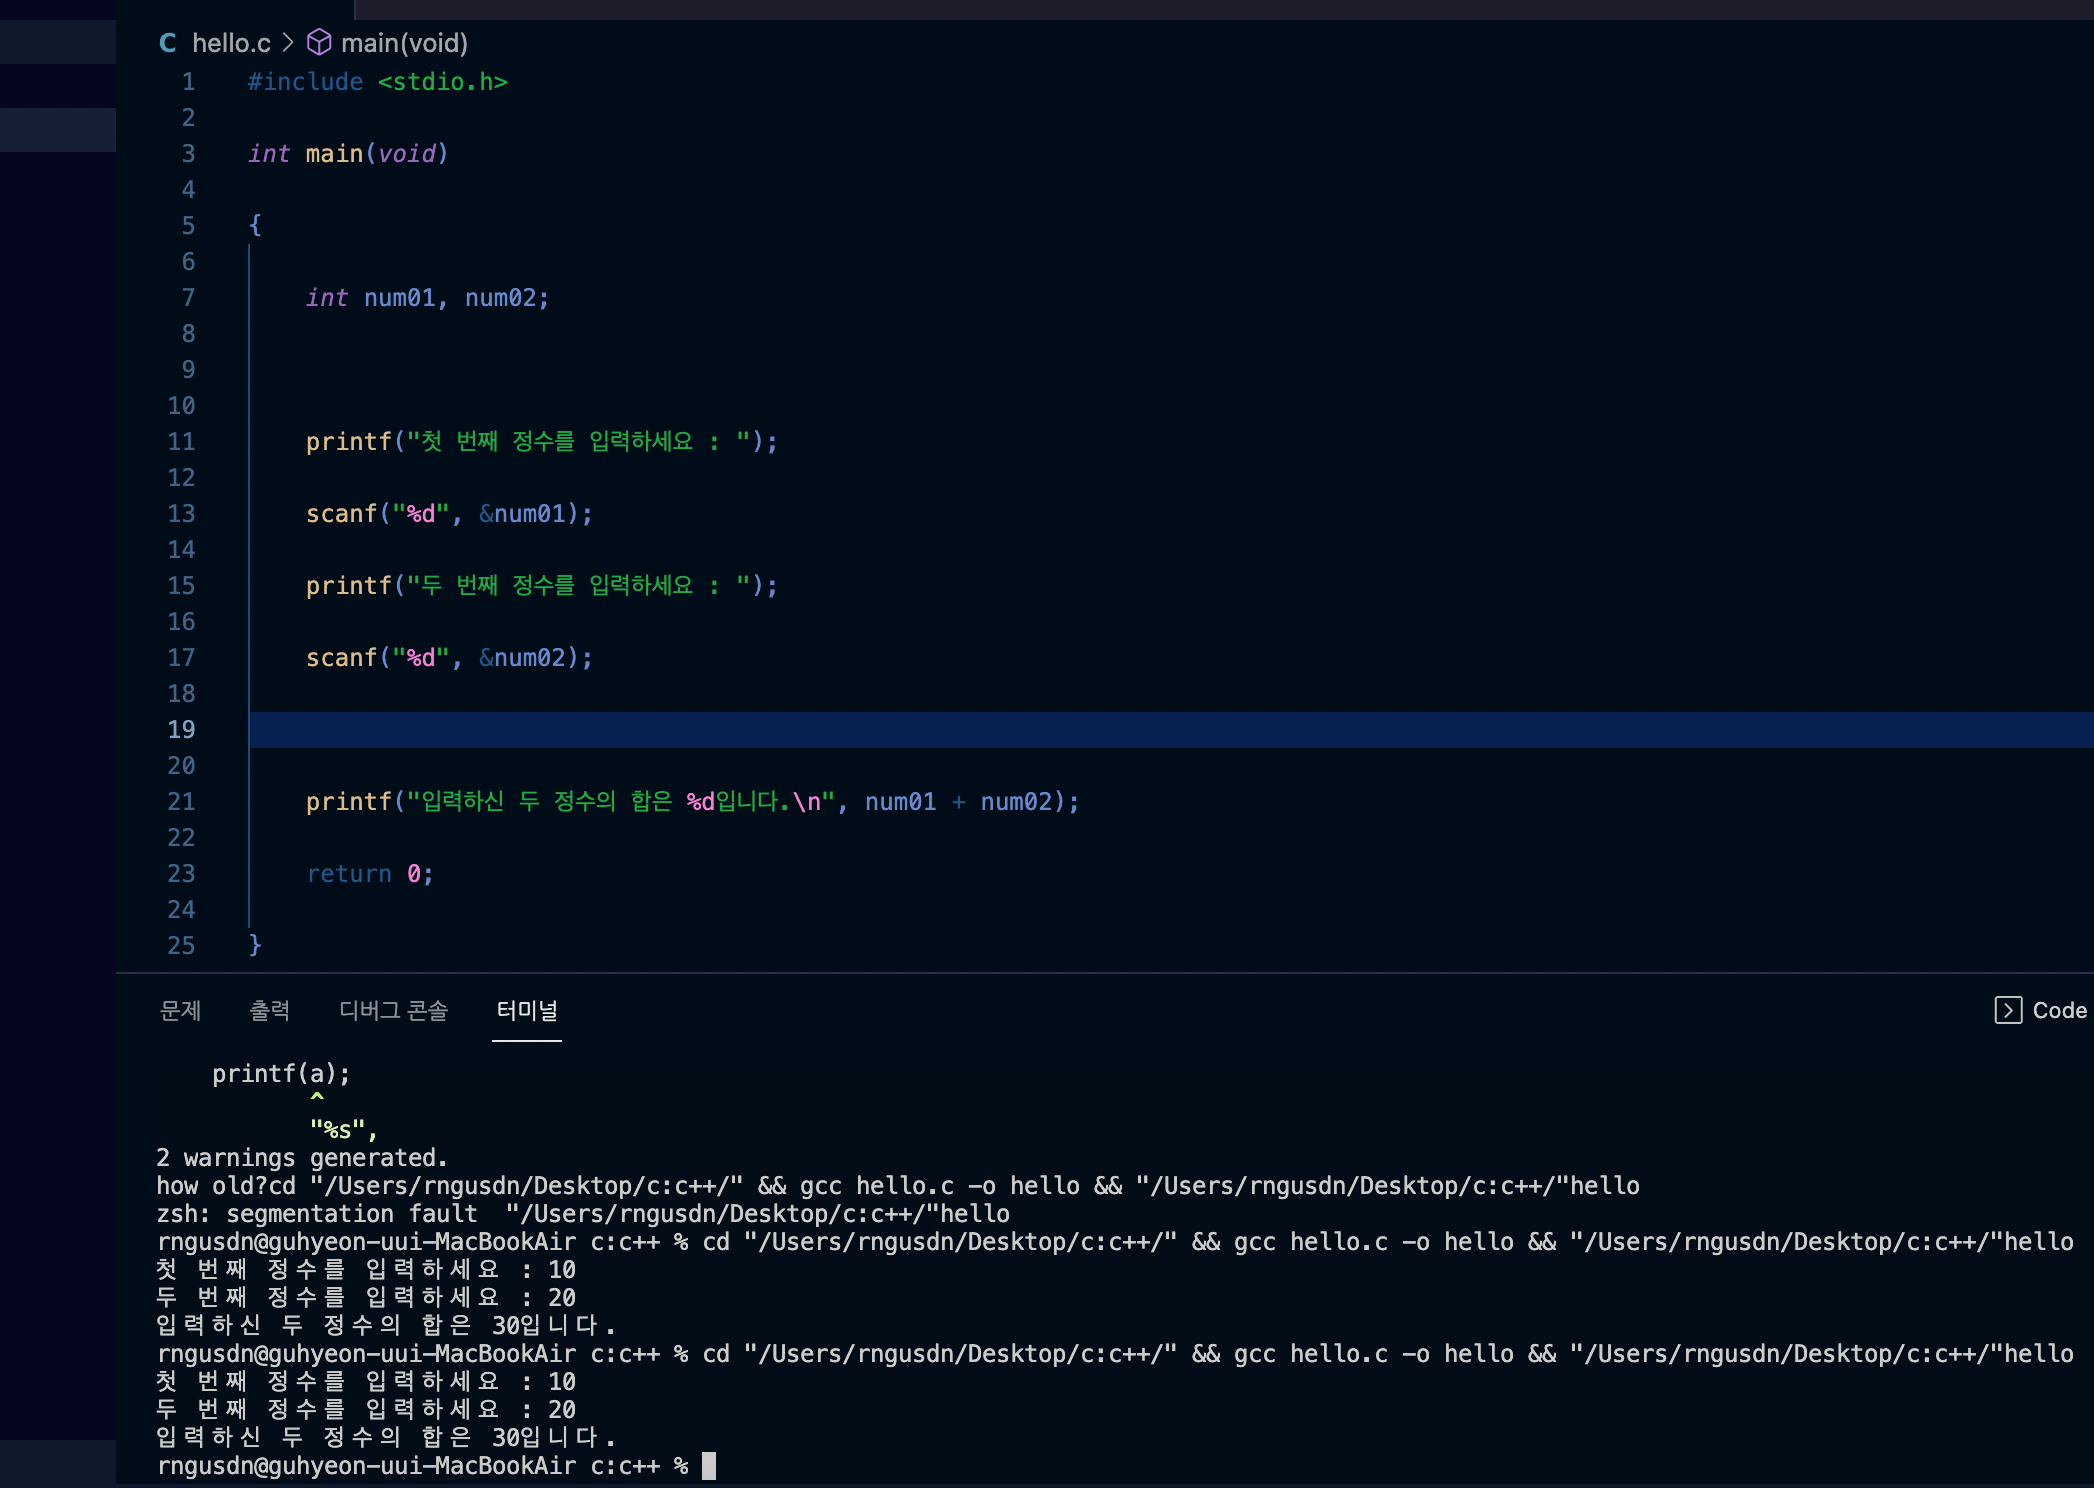Screen dimensions: 2094x1488
Task: Place cursor at the terminal prompt
Action: (x=710, y=1466)
